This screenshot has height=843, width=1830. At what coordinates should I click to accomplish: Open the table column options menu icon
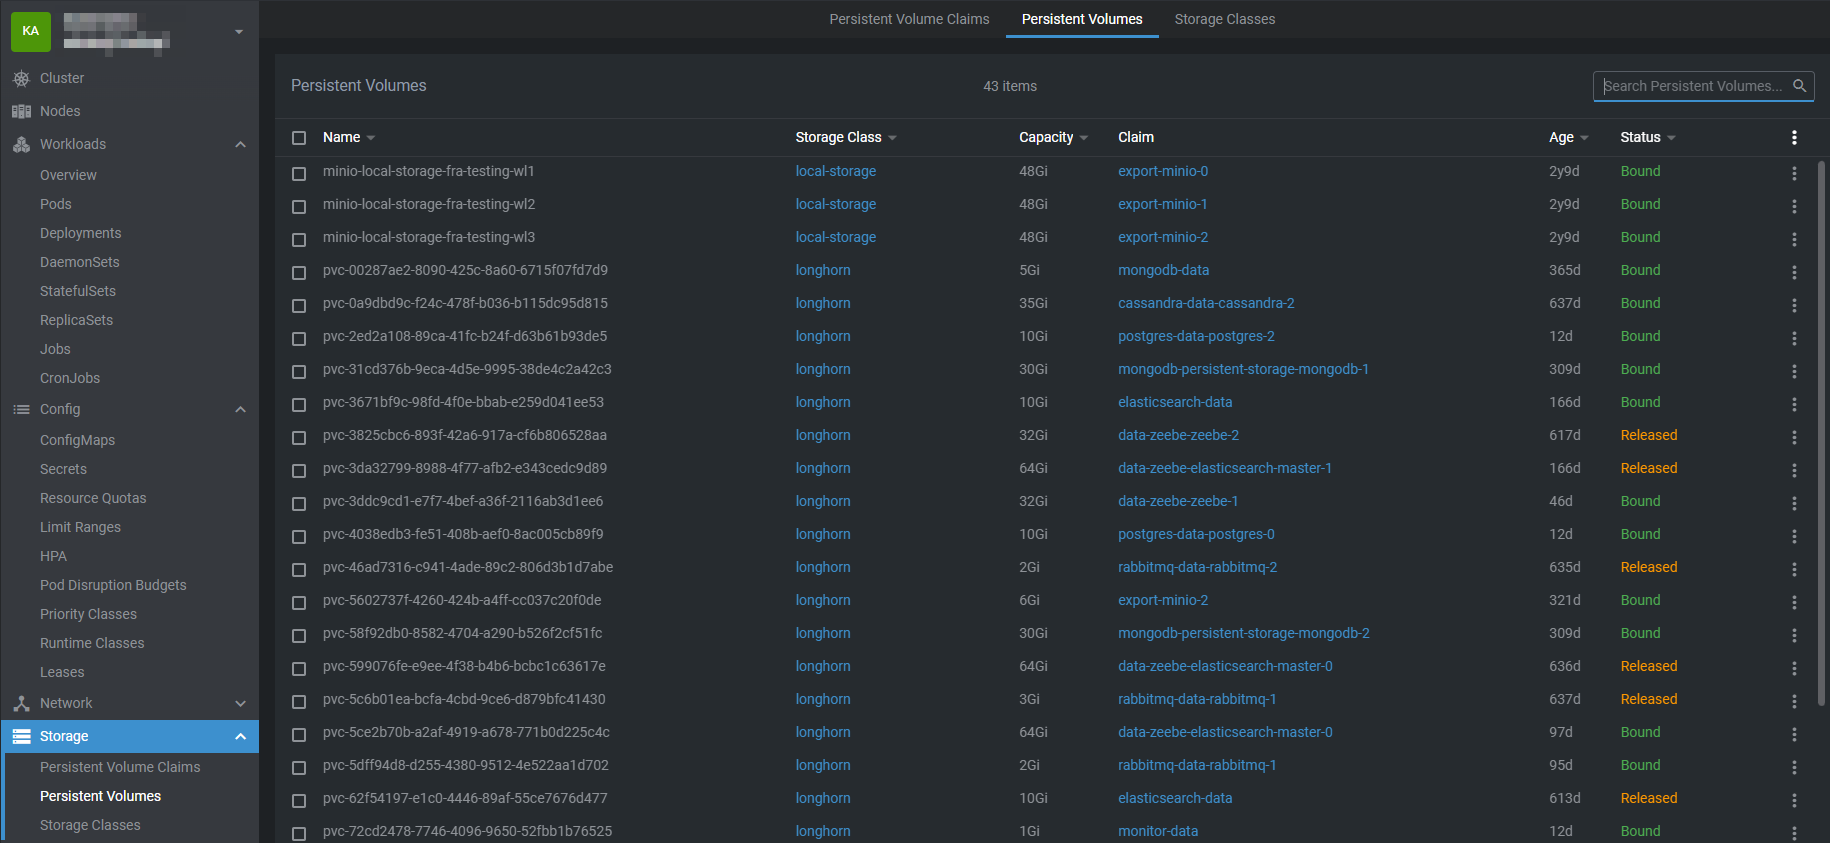(x=1794, y=137)
